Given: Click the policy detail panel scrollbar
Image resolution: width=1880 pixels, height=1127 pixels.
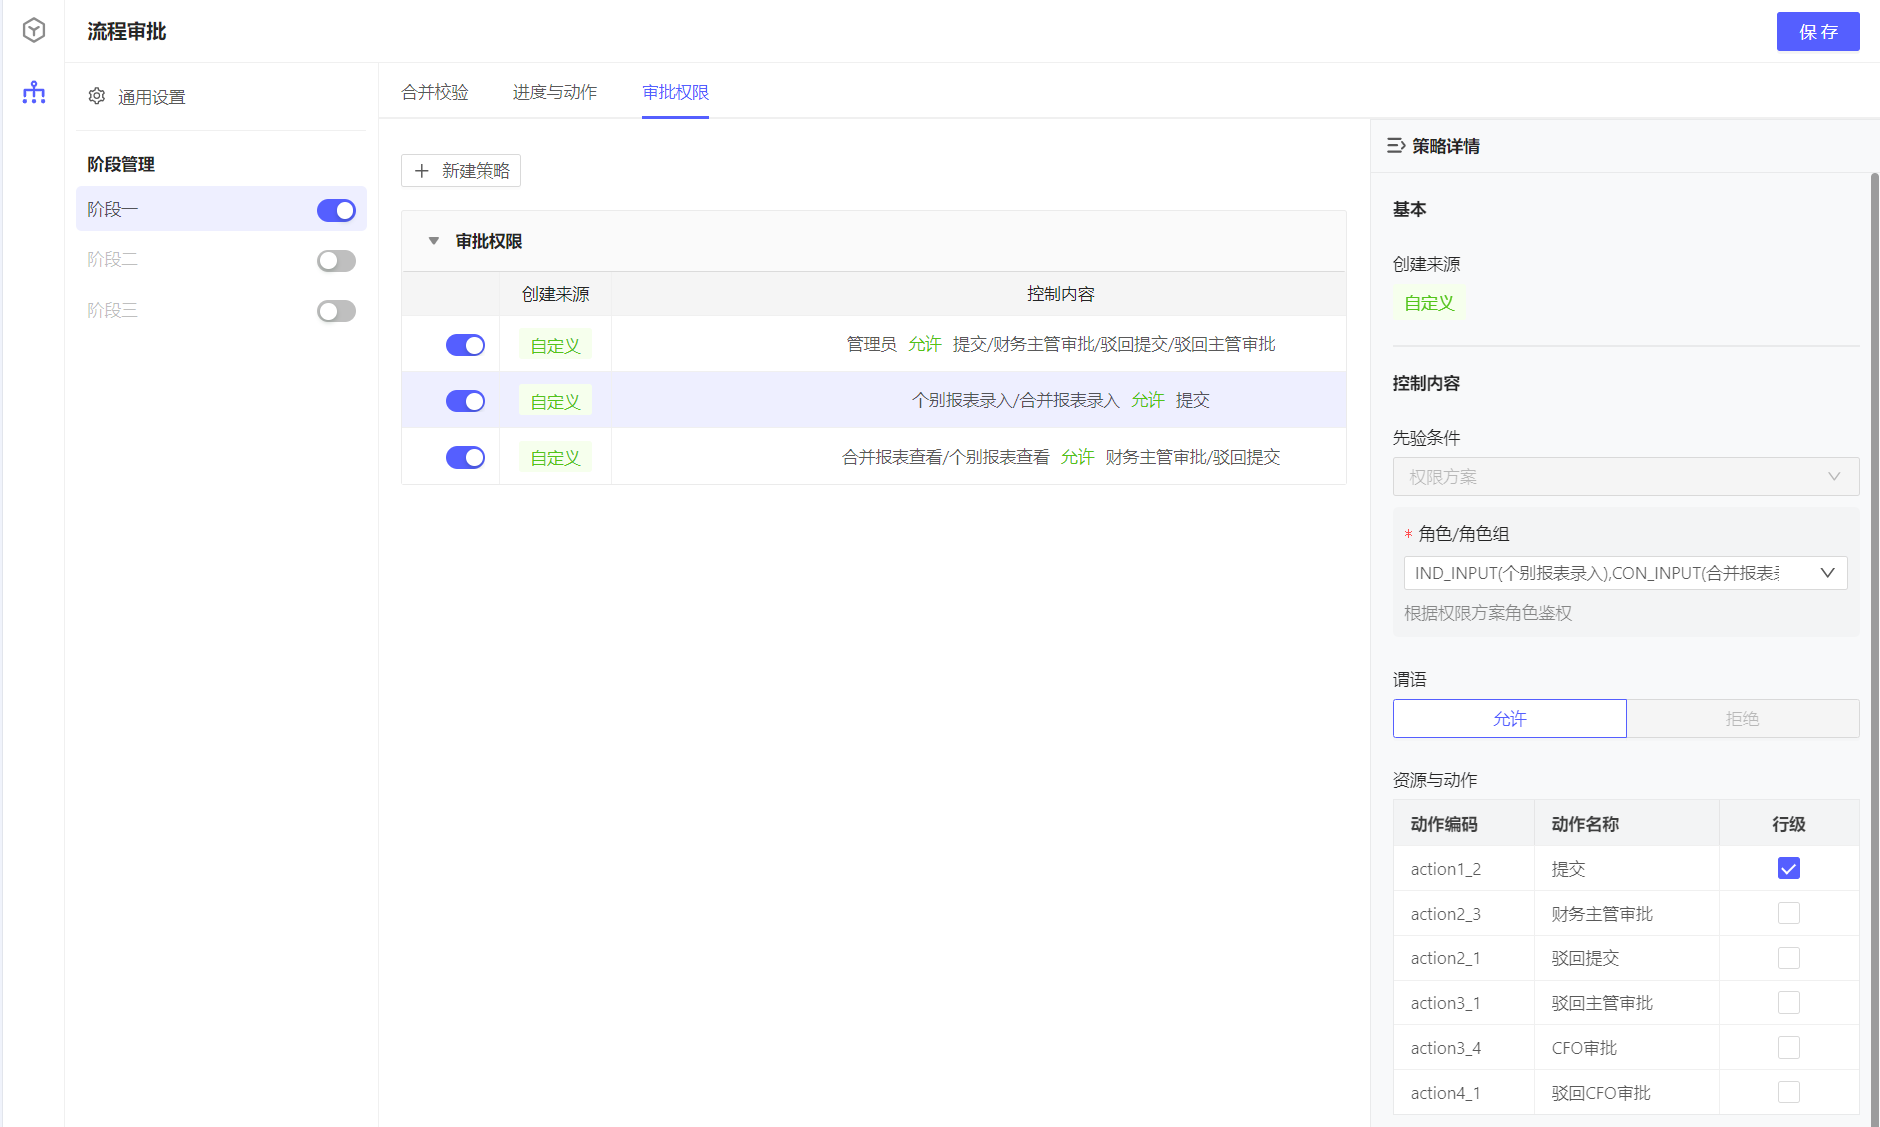Looking at the screenshot, I should pyautogui.click(x=1874, y=600).
